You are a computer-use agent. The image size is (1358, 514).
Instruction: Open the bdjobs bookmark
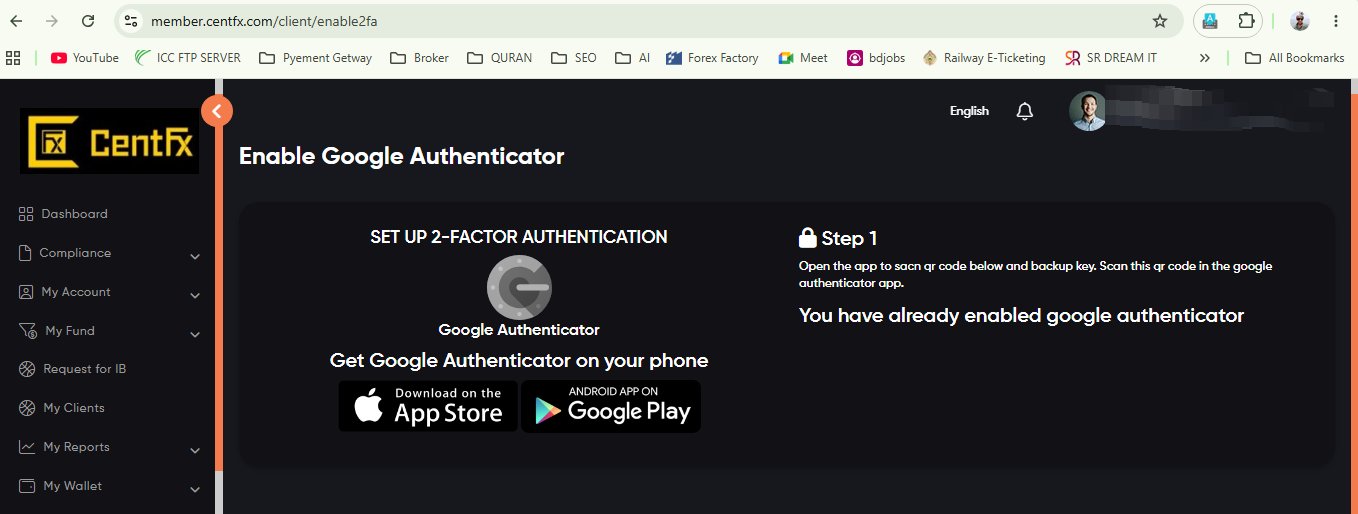click(x=876, y=58)
